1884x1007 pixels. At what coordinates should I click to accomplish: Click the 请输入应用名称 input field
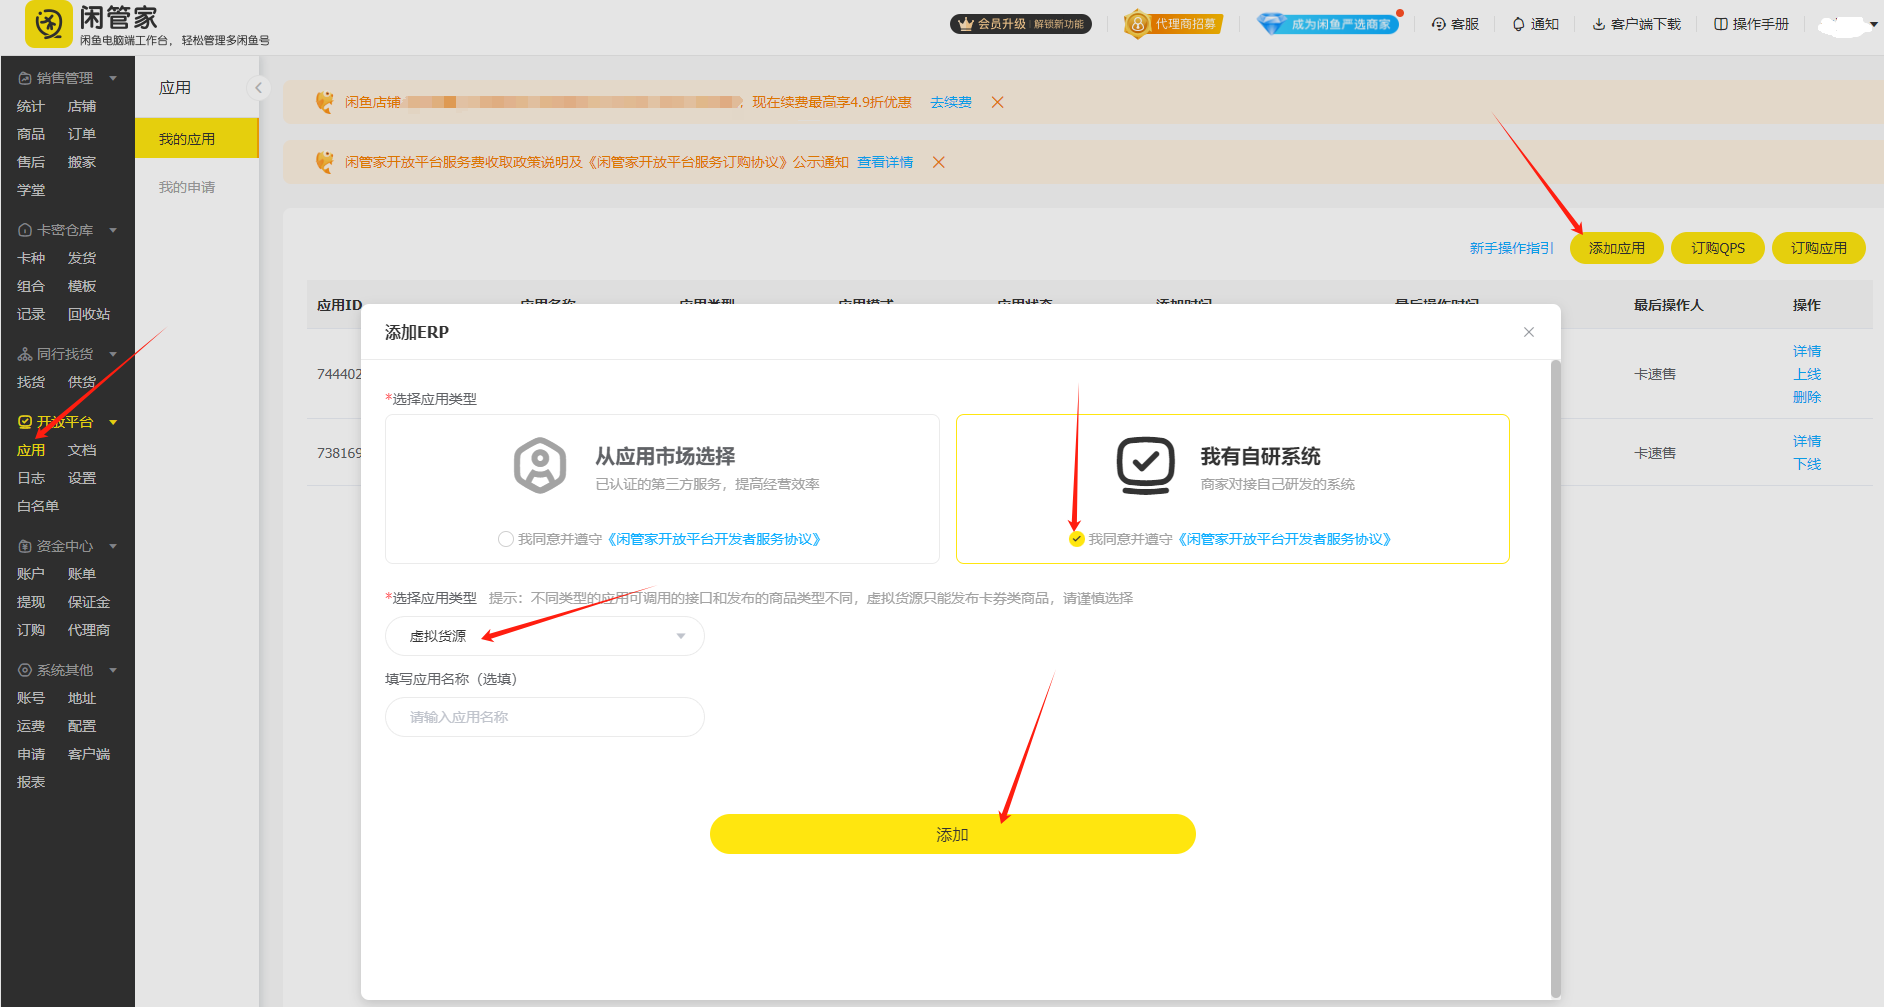pos(544,717)
